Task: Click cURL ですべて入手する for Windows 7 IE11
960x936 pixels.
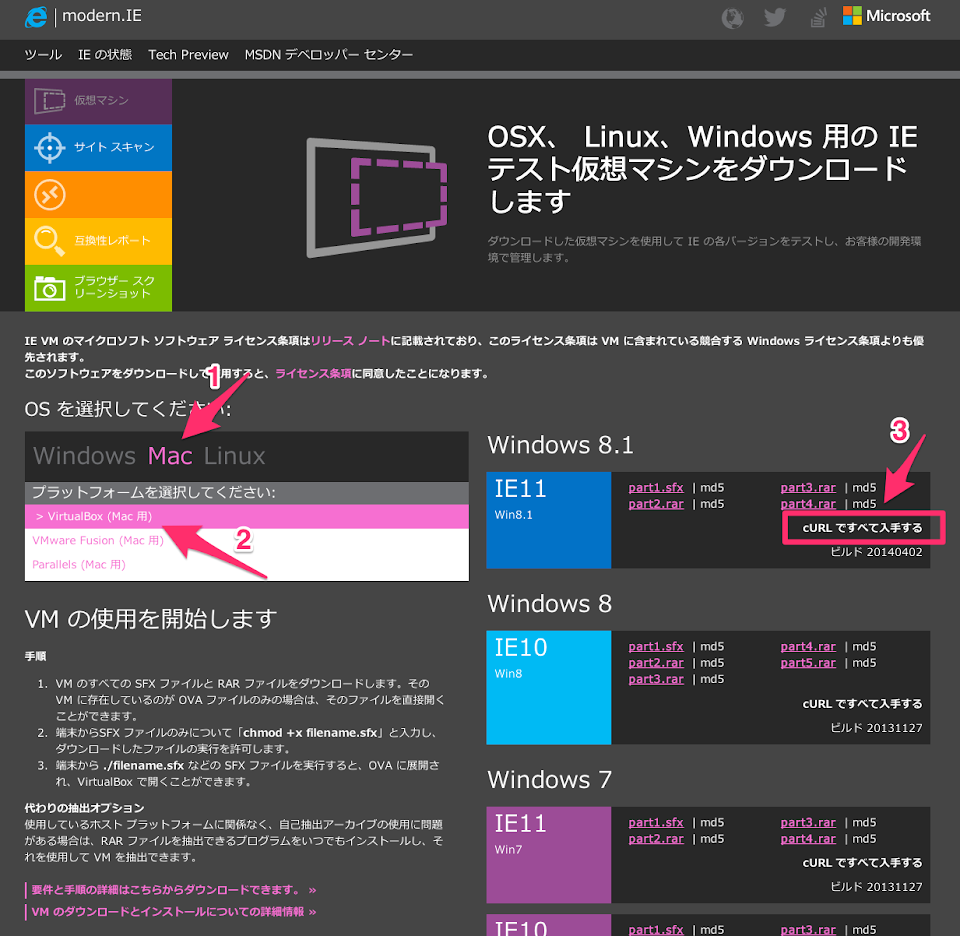Action: coord(862,863)
